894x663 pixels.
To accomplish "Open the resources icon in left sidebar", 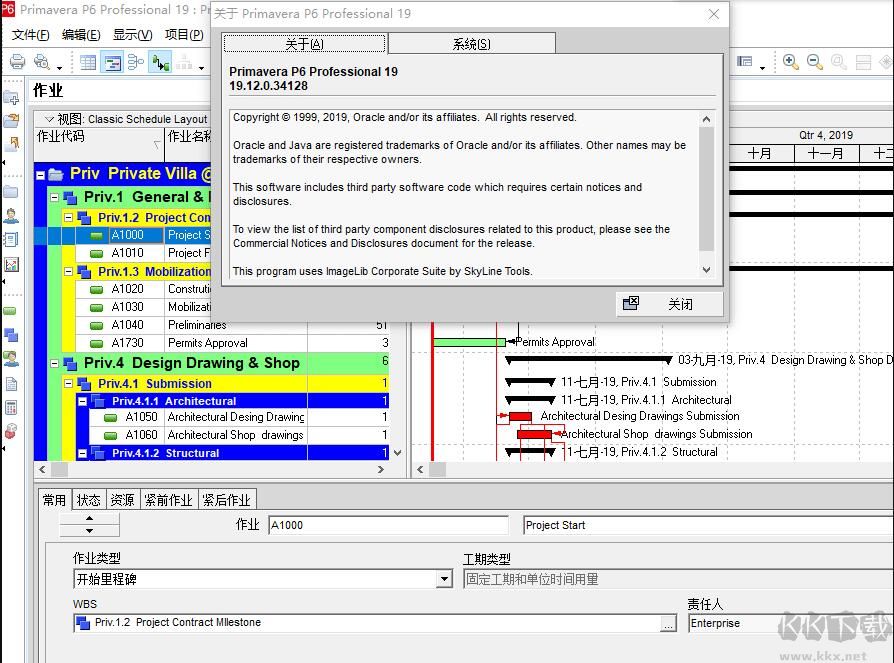I will click(11, 216).
